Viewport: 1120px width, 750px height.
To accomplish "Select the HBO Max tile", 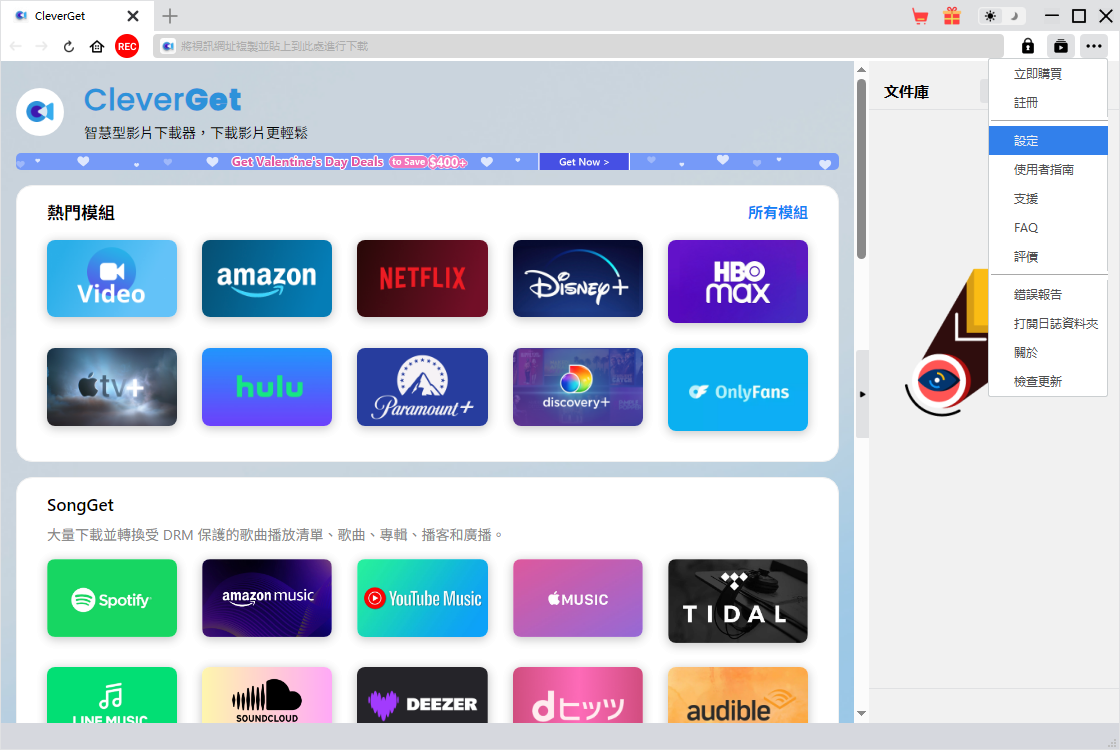I will tap(738, 281).
